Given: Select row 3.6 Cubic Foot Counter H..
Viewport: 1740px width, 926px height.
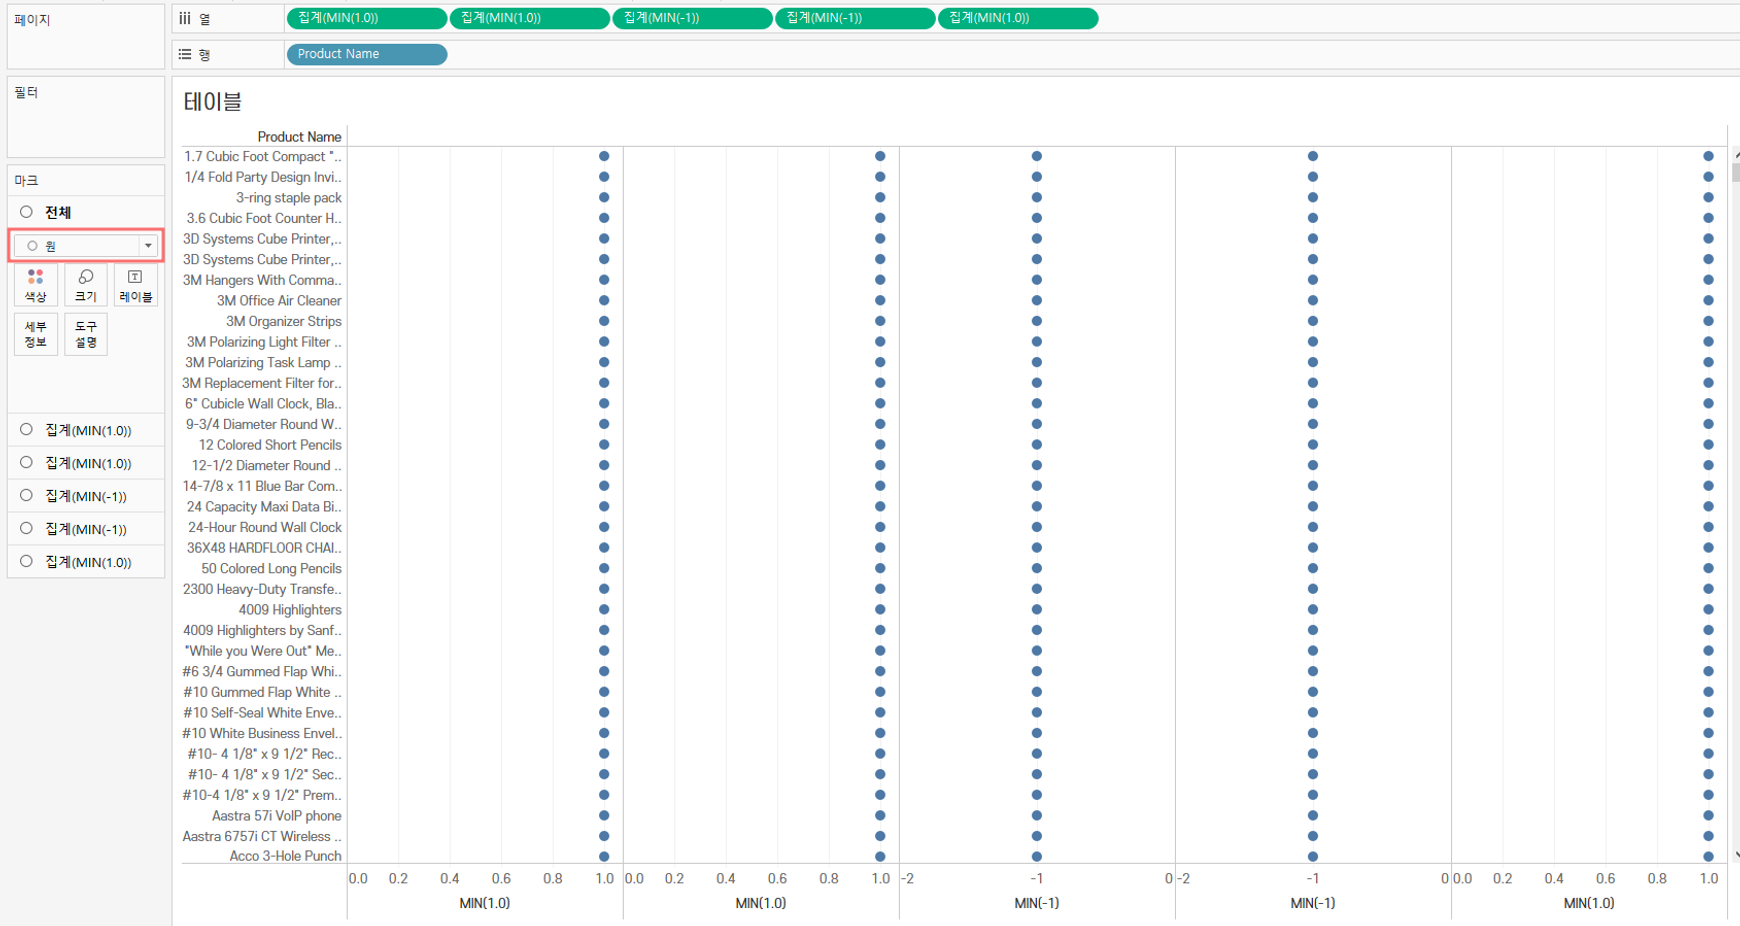Looking at the screenshot, I should pyautogui.click(x=263, y=218).
